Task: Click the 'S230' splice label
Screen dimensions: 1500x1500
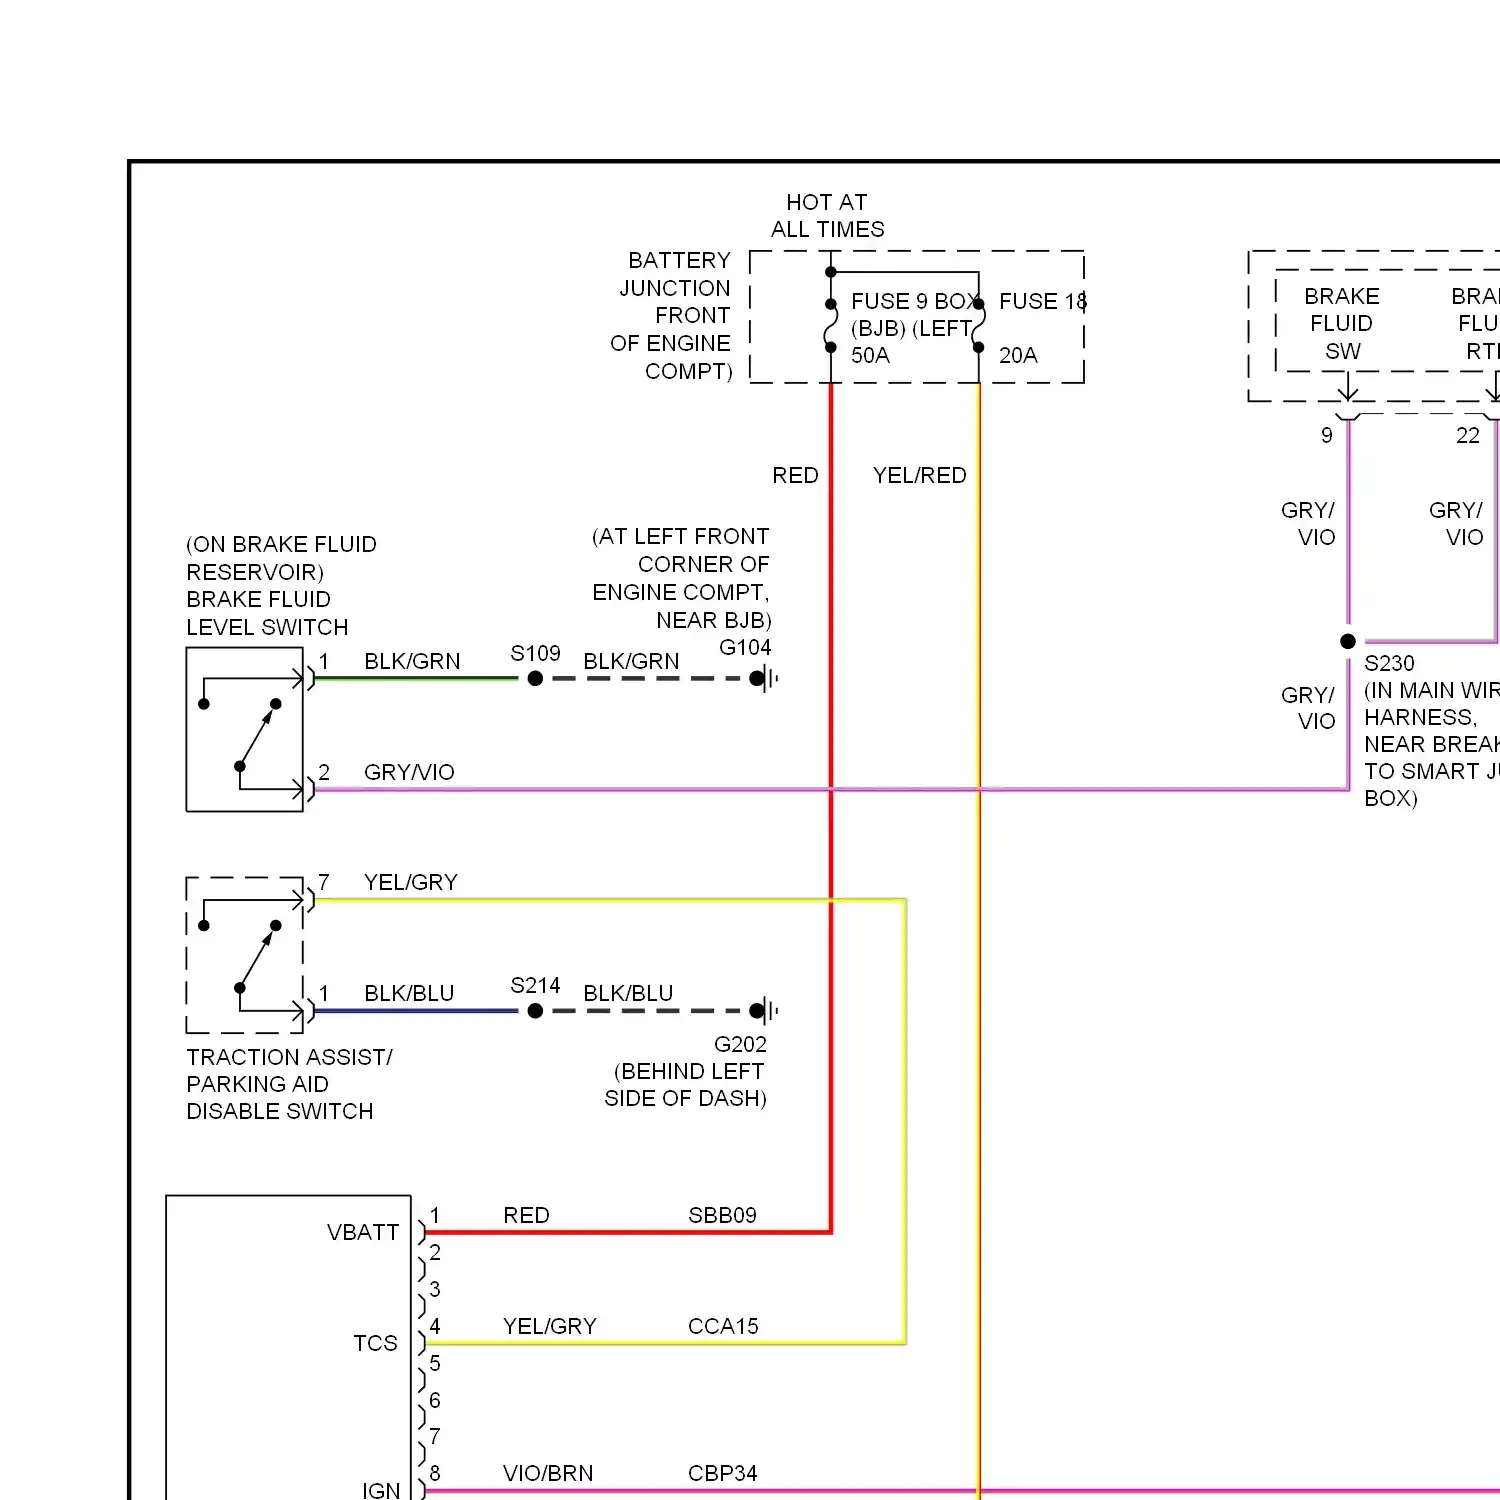Action: [1389, 663]
